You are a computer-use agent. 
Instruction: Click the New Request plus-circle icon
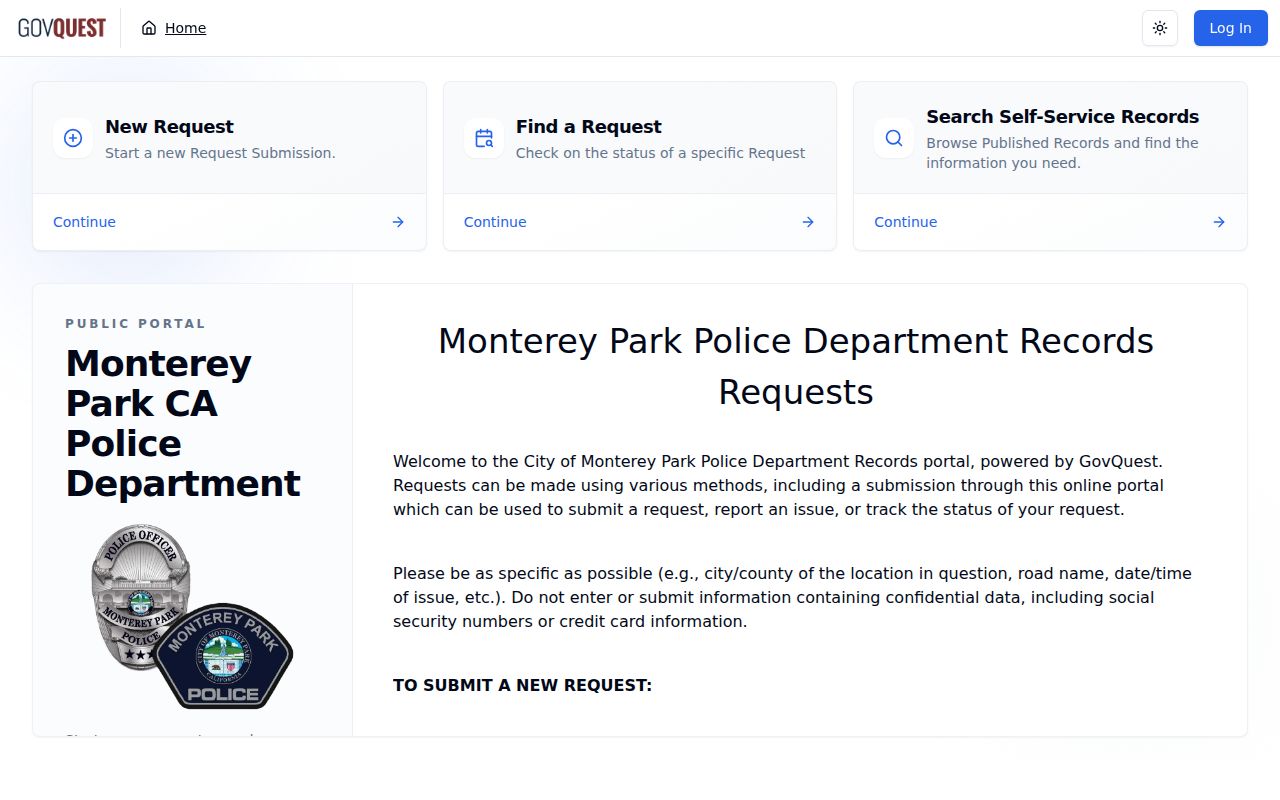pyautogui.click(x=73, y=138)
